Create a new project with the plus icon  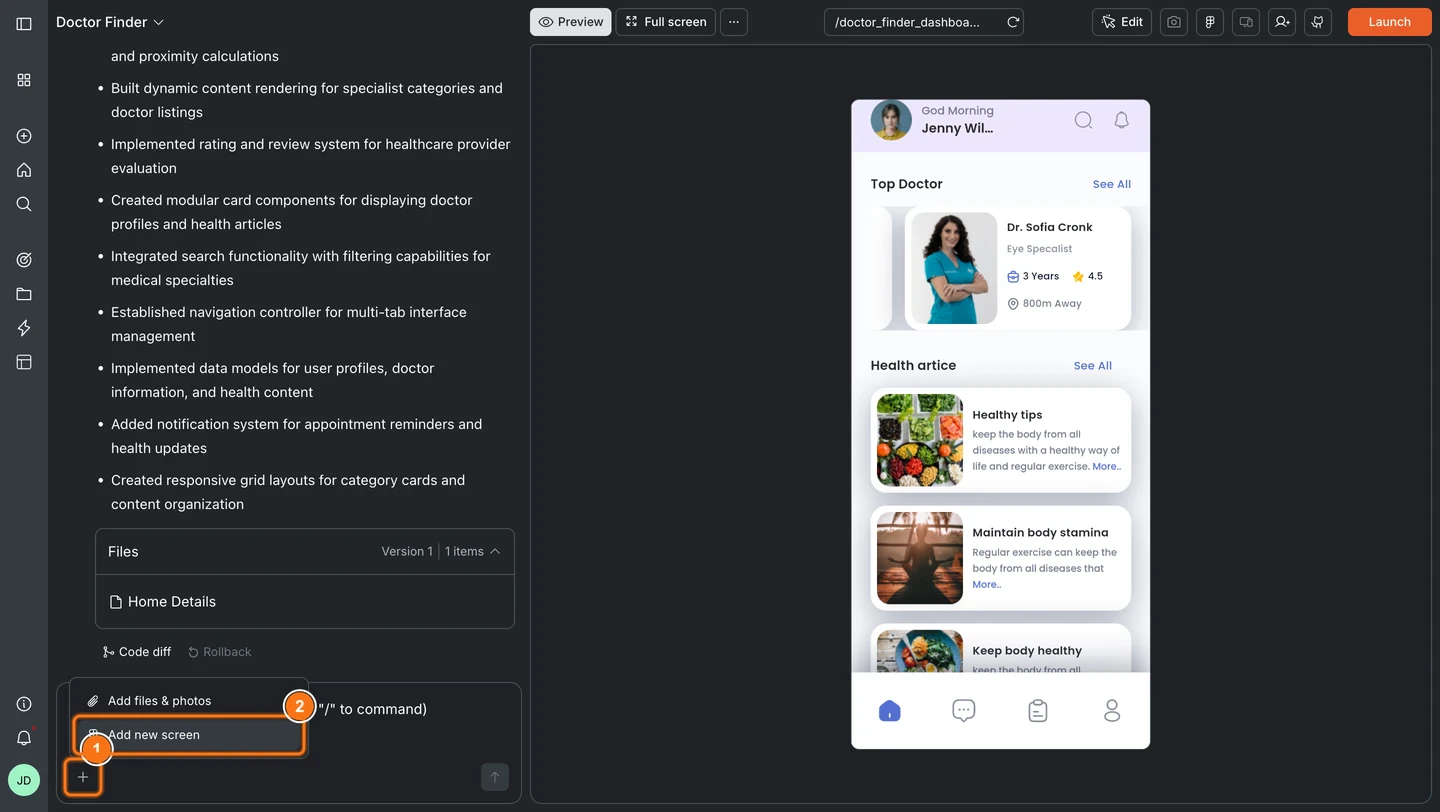23,135
